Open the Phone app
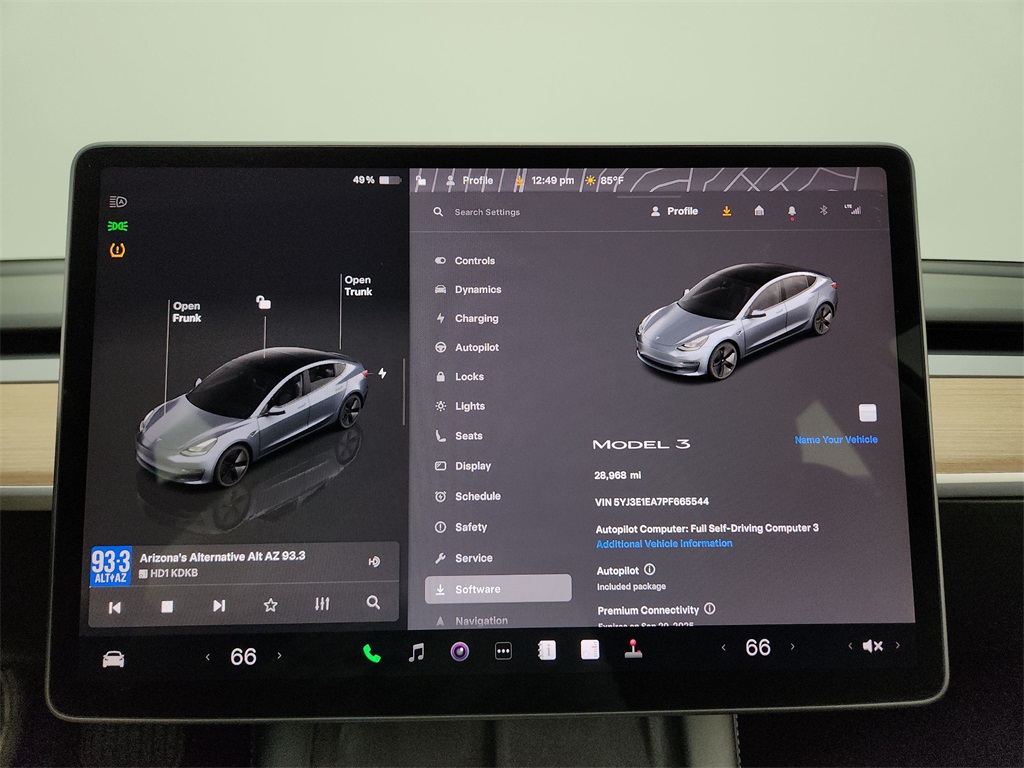This screenshot has height=768, width=1024. pyautogui.click(x=372, y=653)
